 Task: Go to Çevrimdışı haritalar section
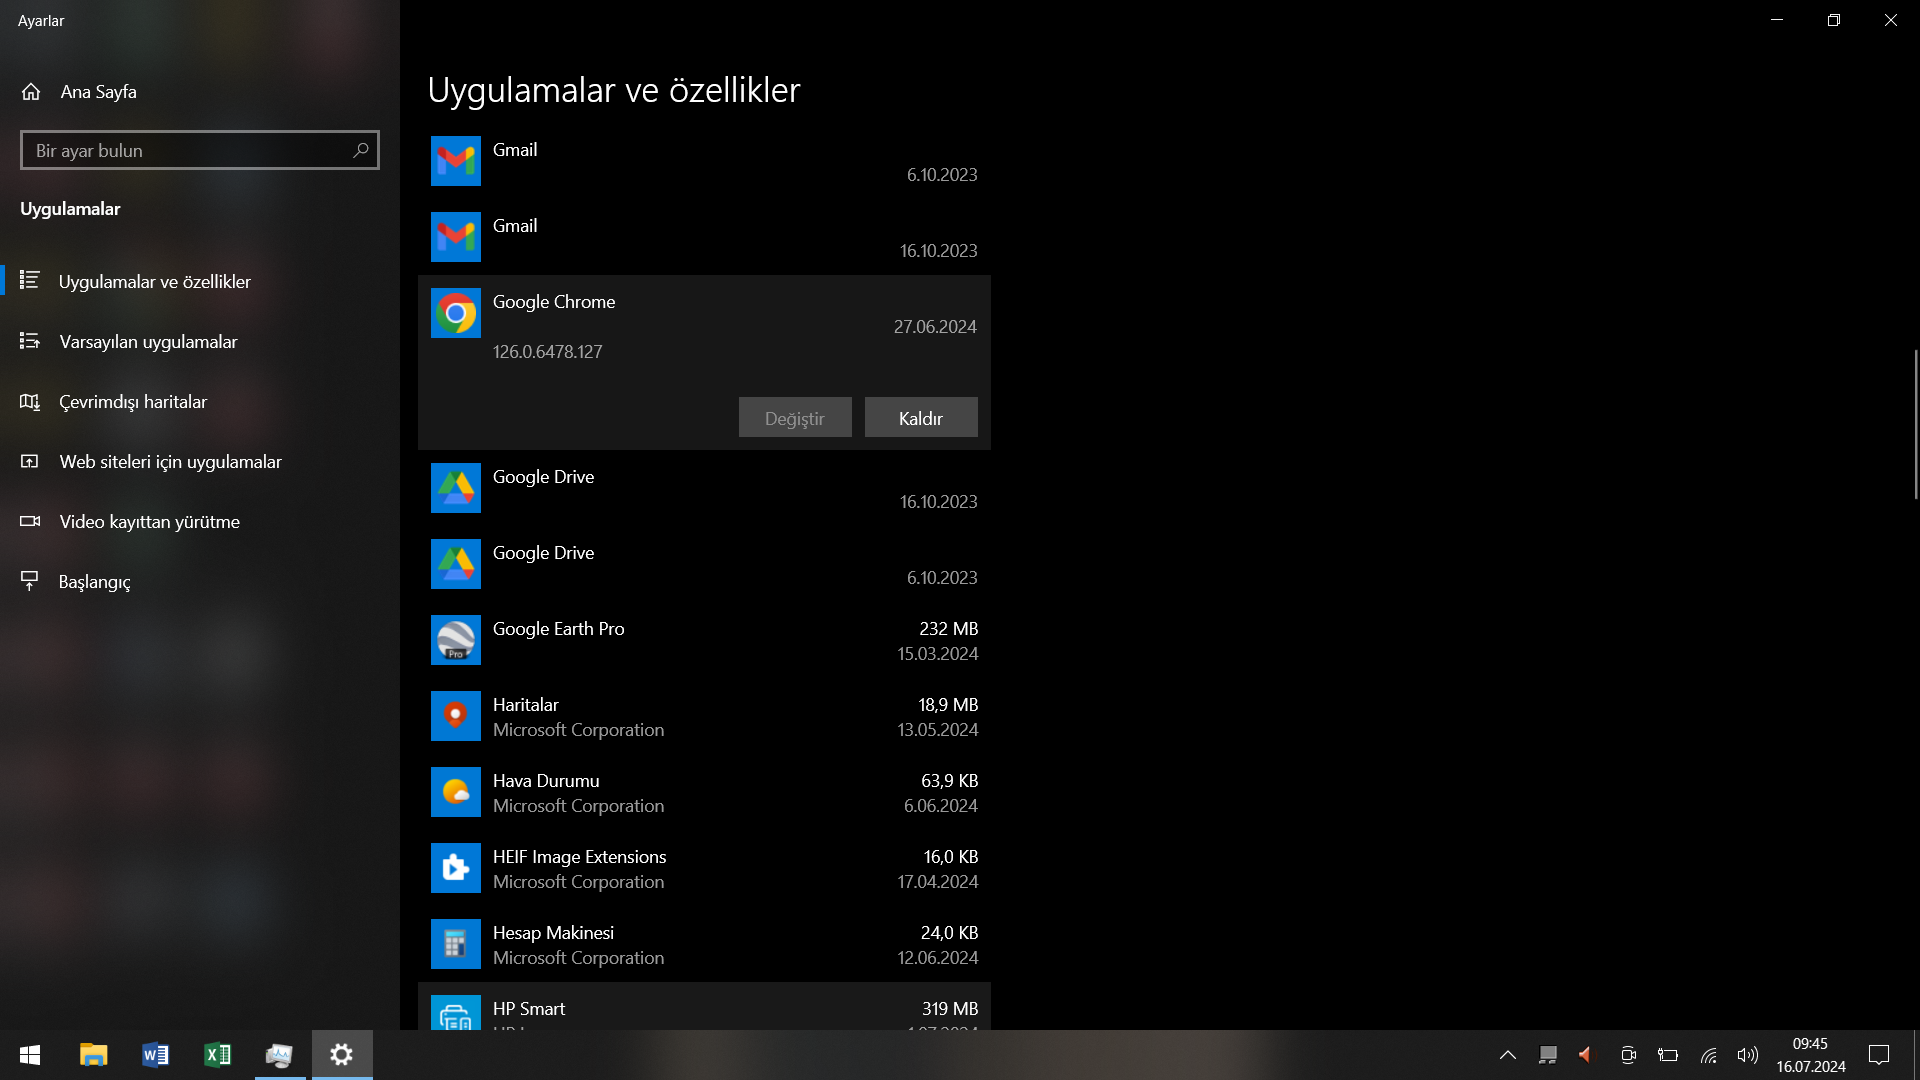133,402
